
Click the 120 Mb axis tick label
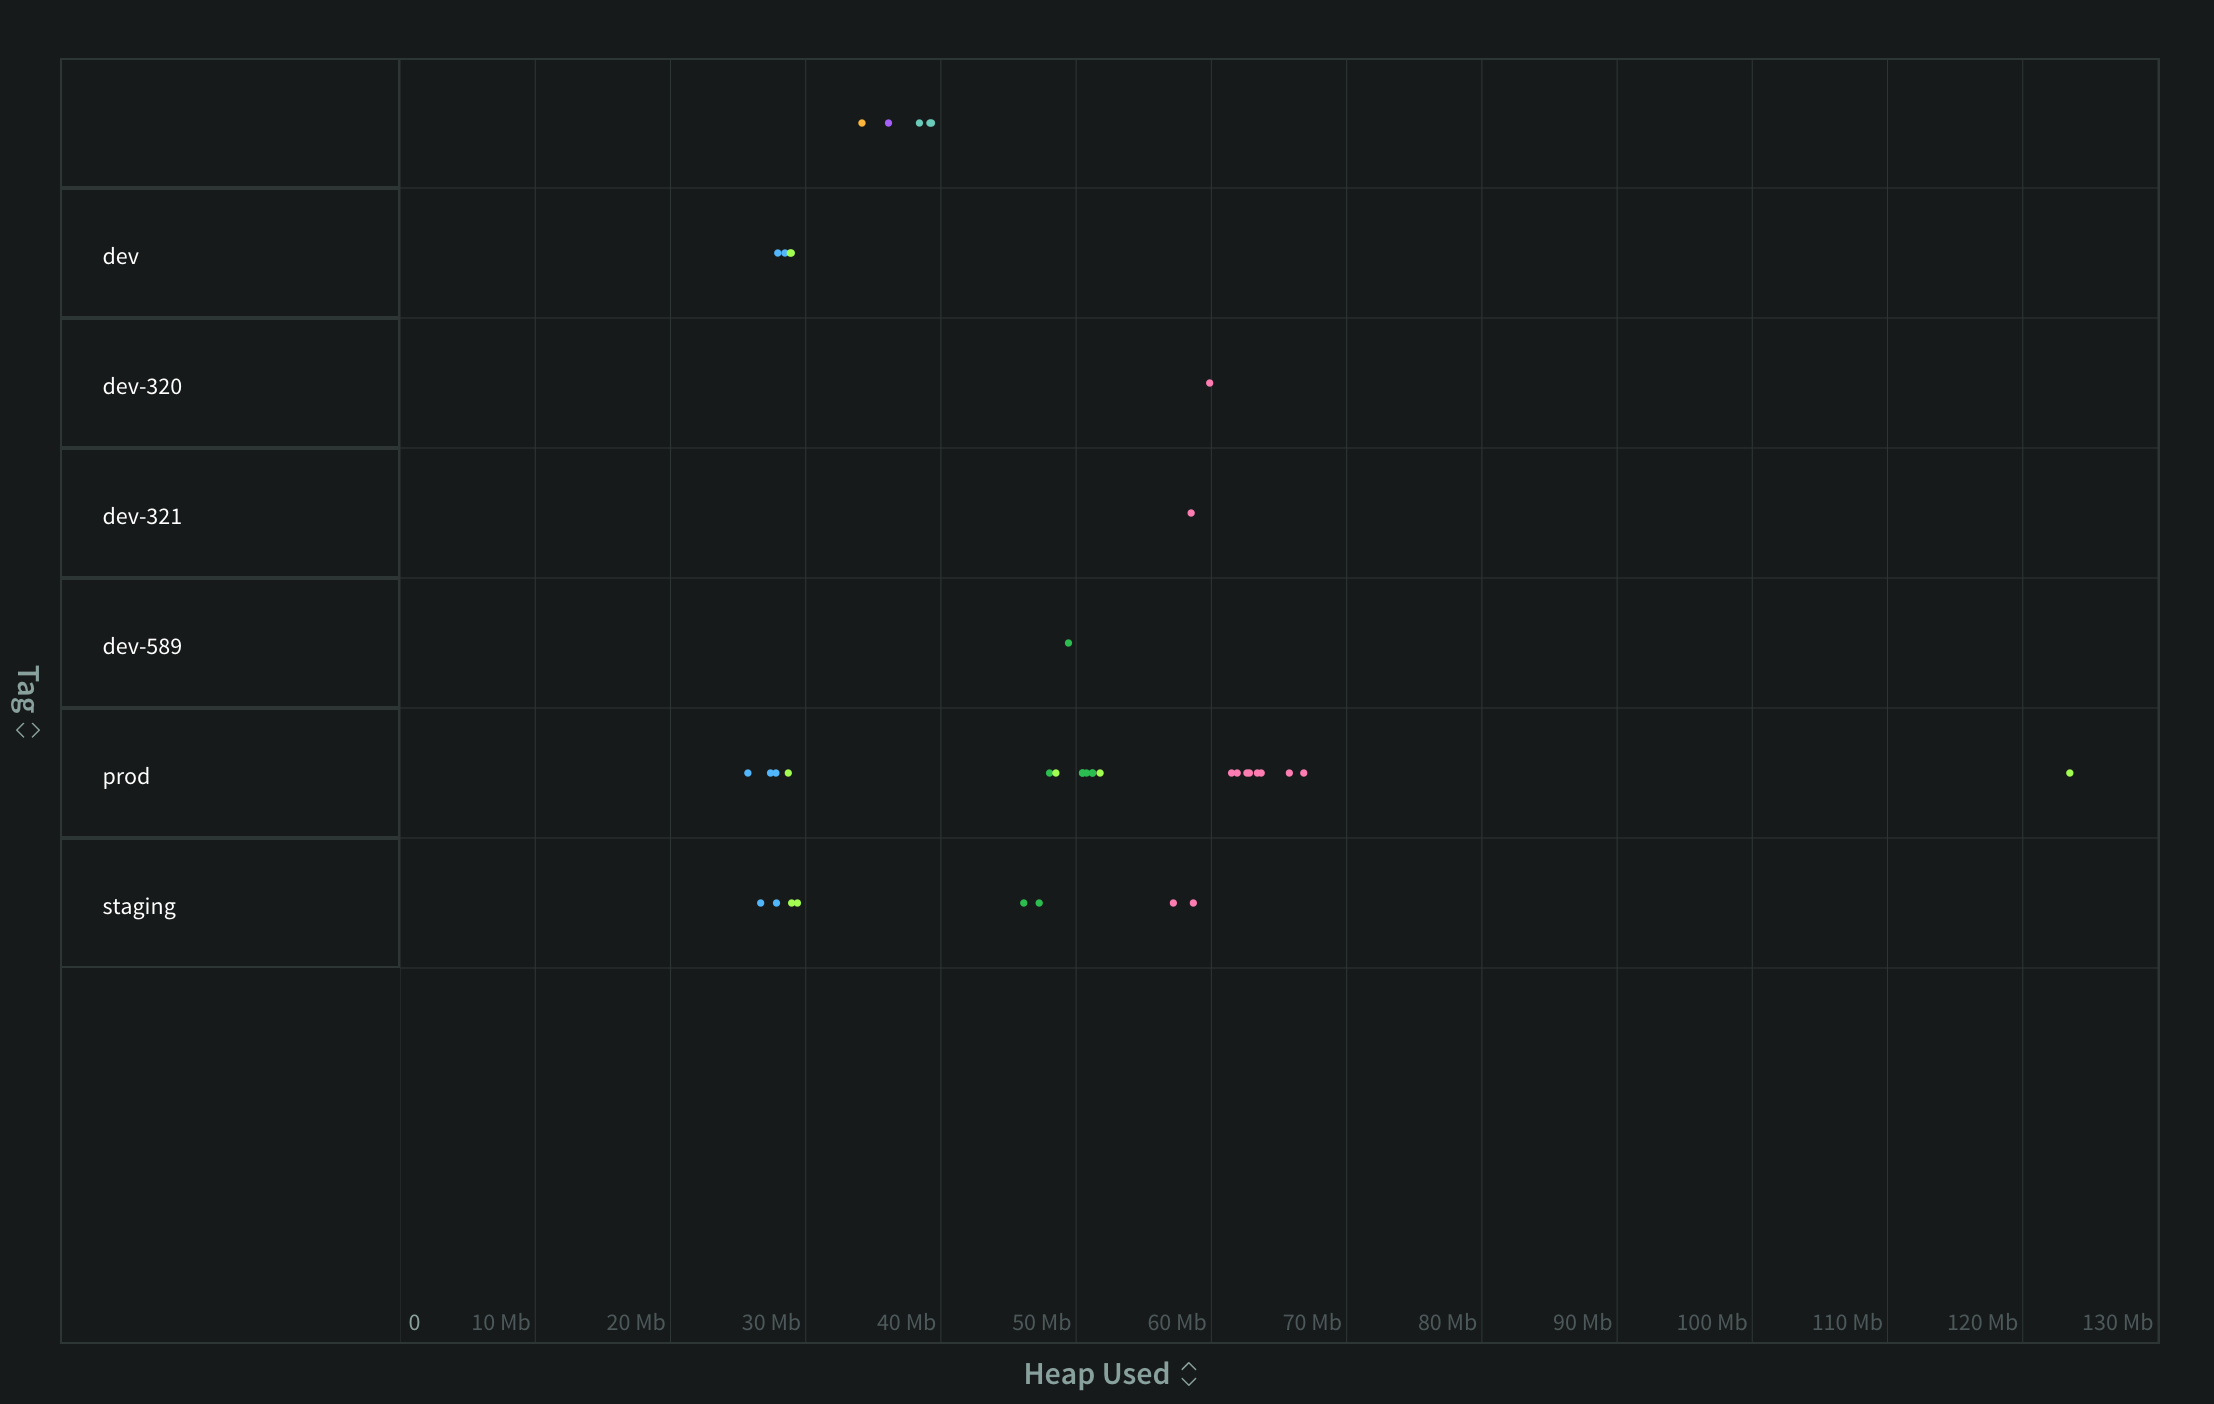click(1982, 1322)
